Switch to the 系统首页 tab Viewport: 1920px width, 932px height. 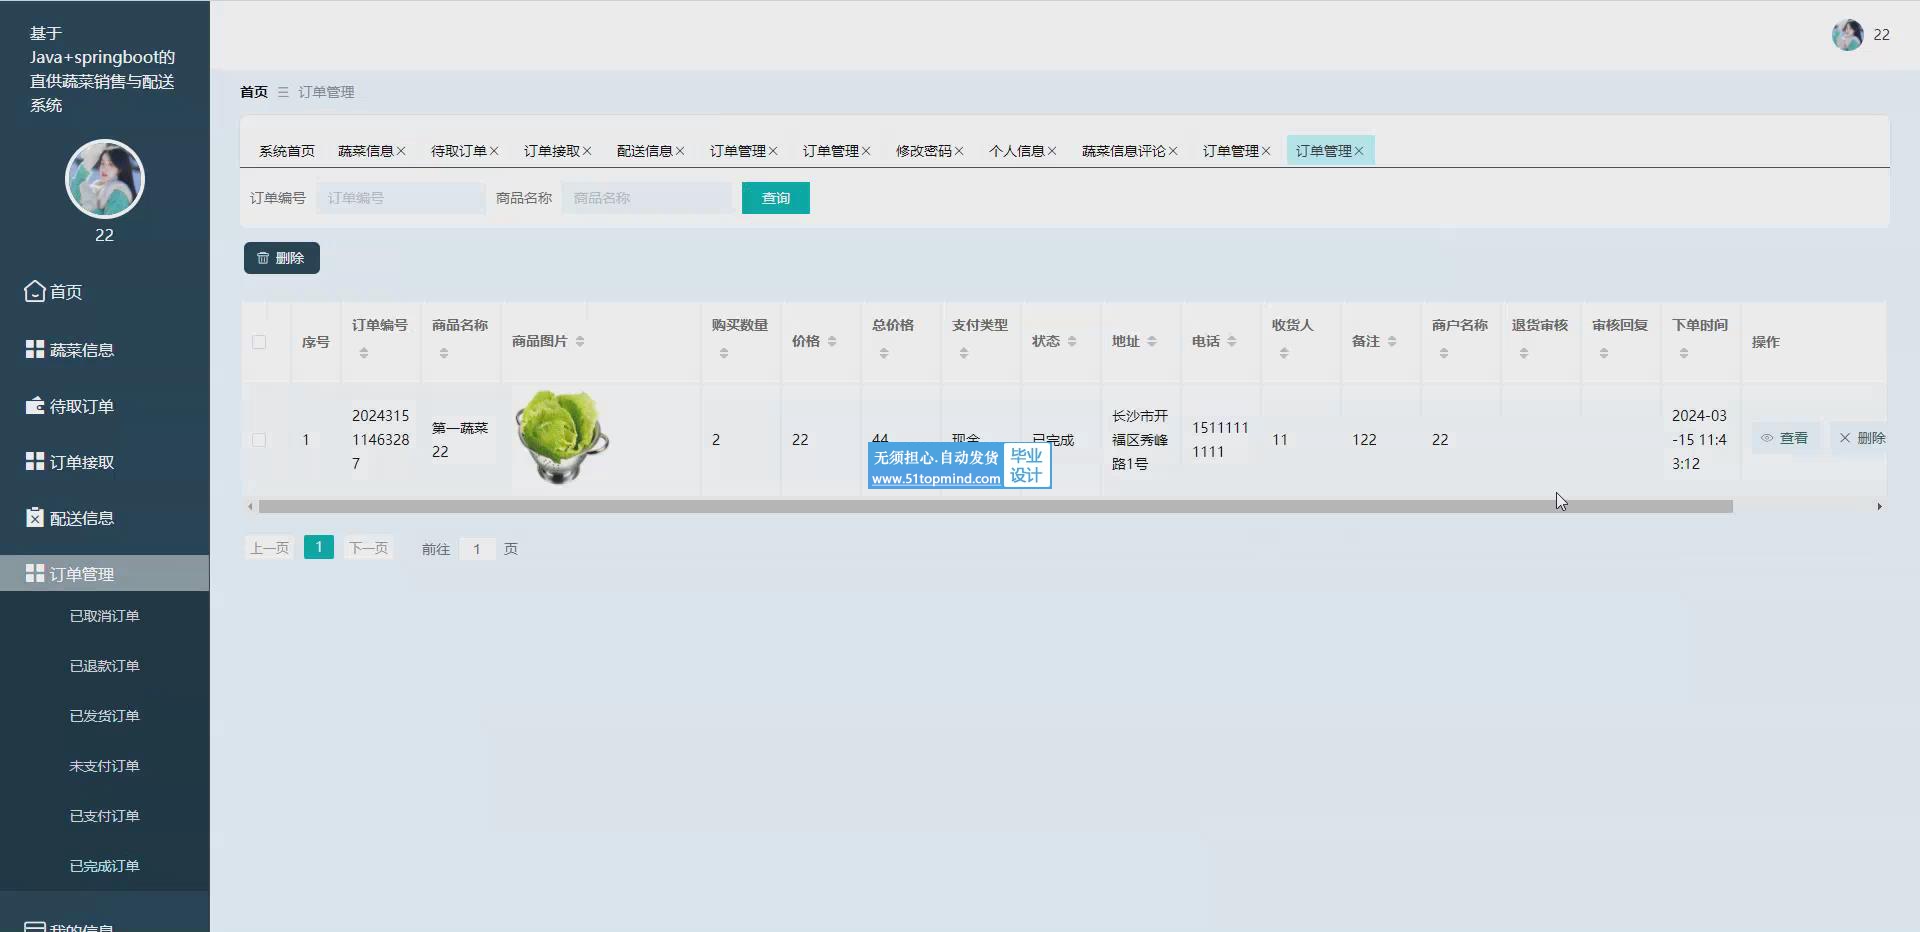click(x=287, y=151)
